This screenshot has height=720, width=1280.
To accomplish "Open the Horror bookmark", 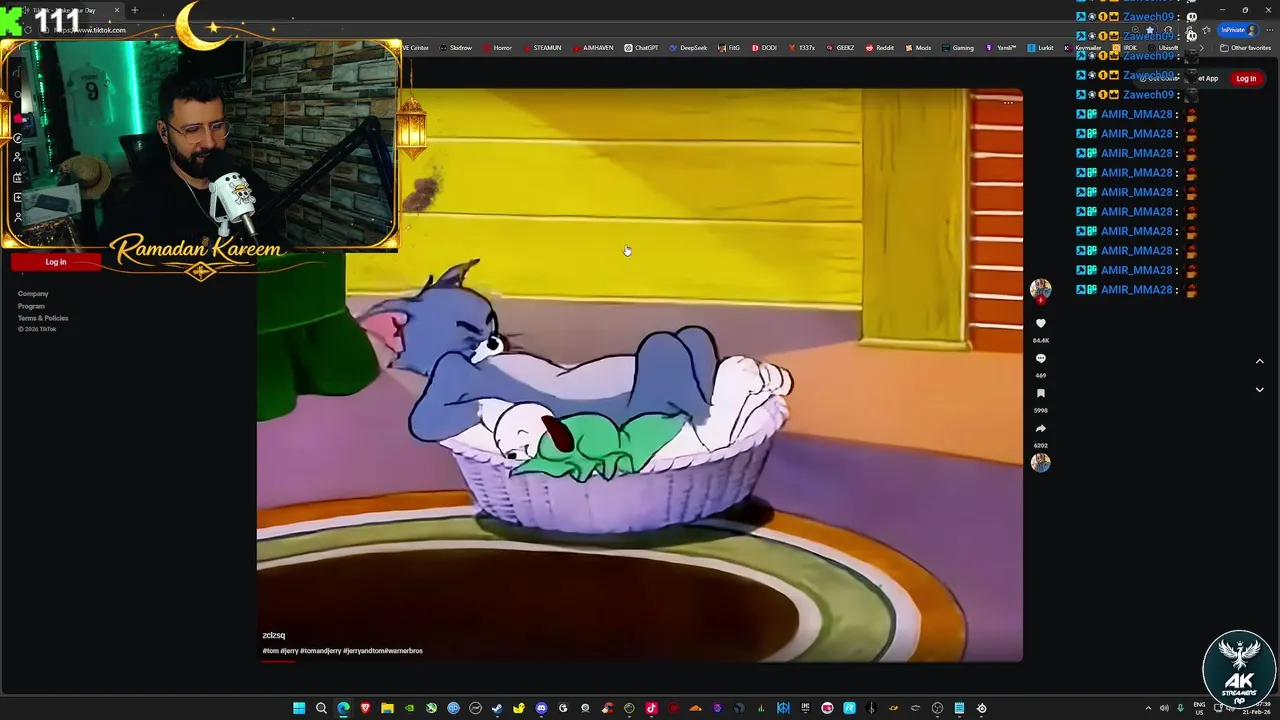I will click(497, 48).
